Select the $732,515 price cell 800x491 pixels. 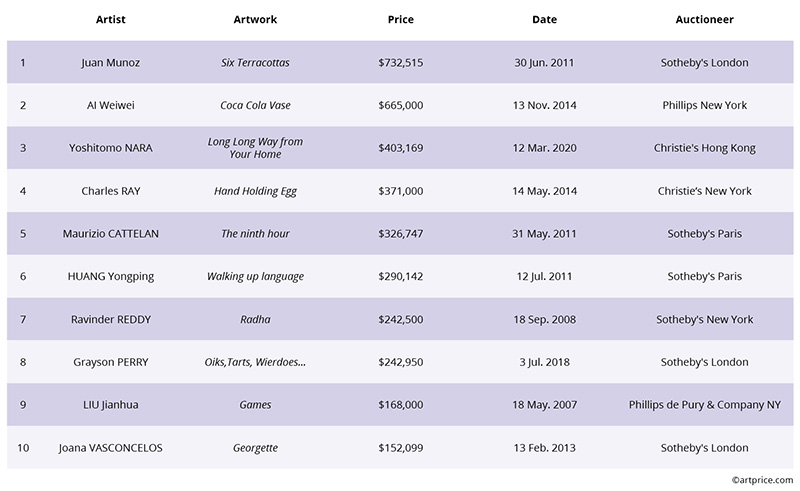401,62
